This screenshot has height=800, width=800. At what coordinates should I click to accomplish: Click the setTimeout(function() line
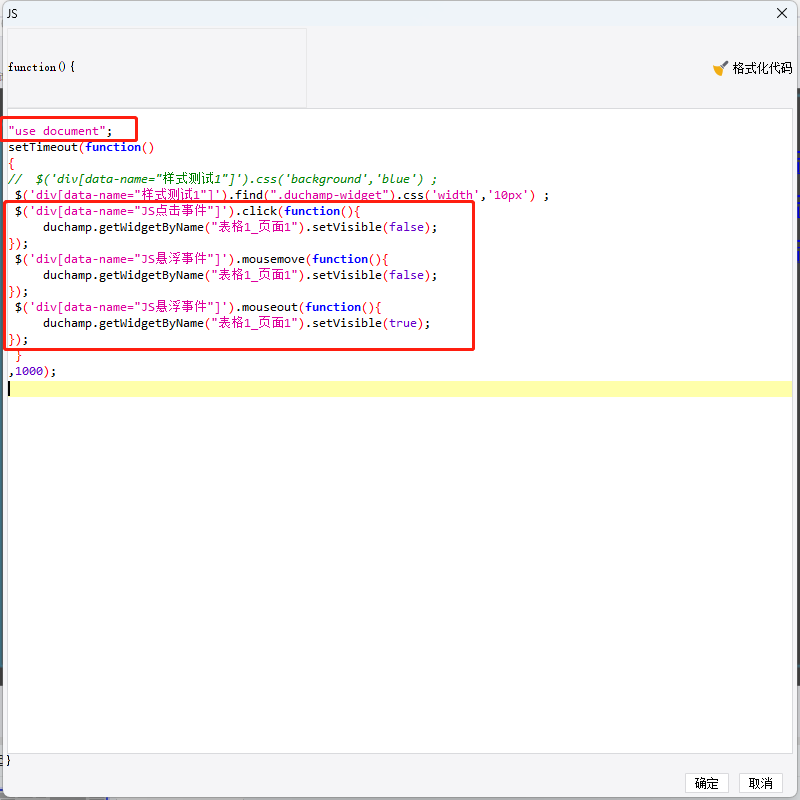81,147
